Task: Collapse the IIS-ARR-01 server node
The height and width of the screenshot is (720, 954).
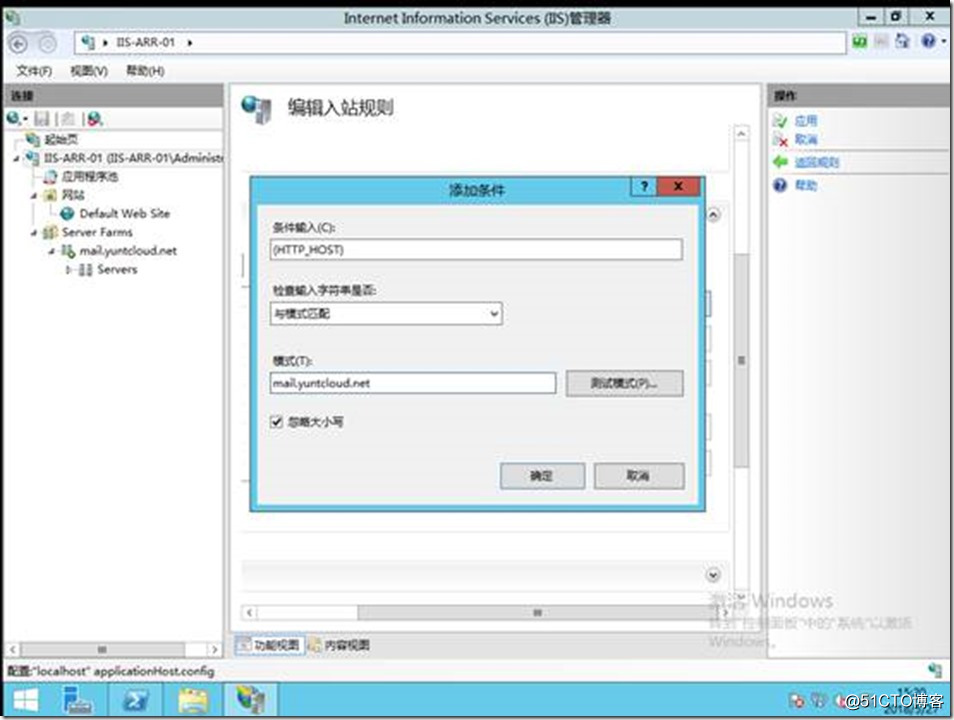Action: (16, 158)
